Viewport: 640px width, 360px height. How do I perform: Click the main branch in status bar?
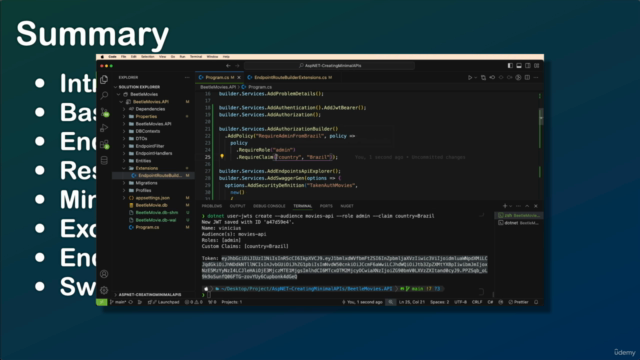coord(118,302)
